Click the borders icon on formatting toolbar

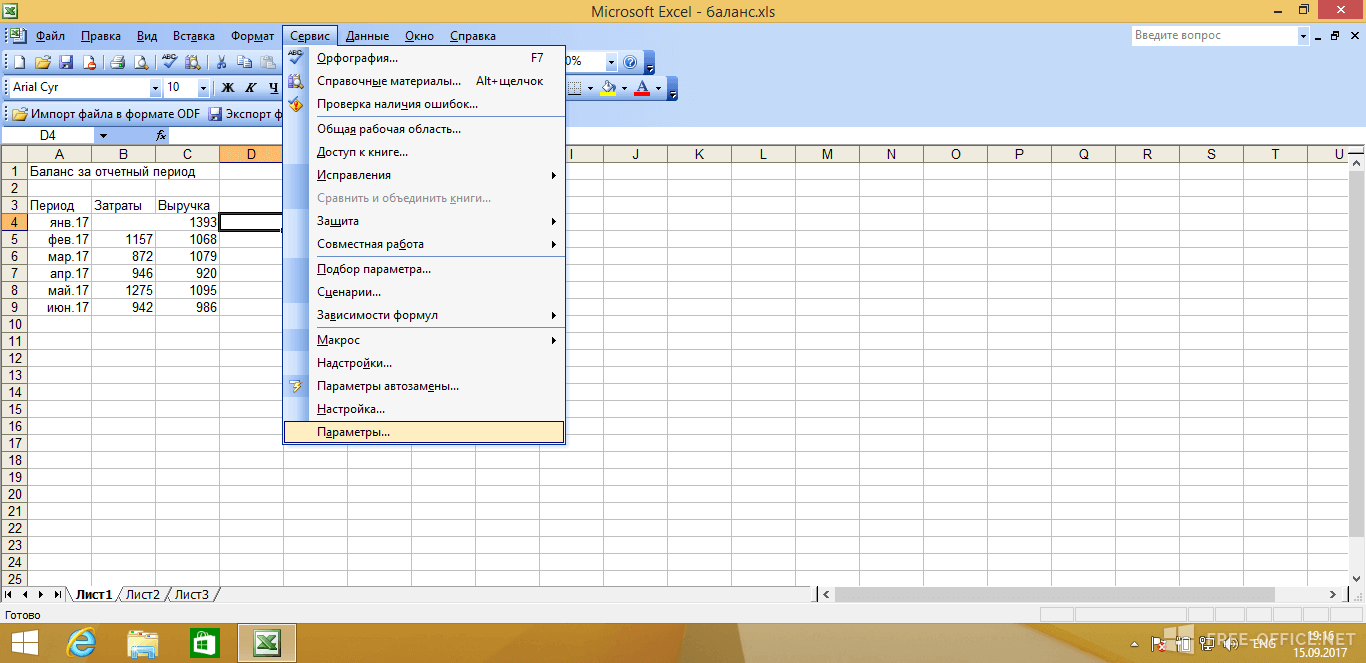(574, 88)
